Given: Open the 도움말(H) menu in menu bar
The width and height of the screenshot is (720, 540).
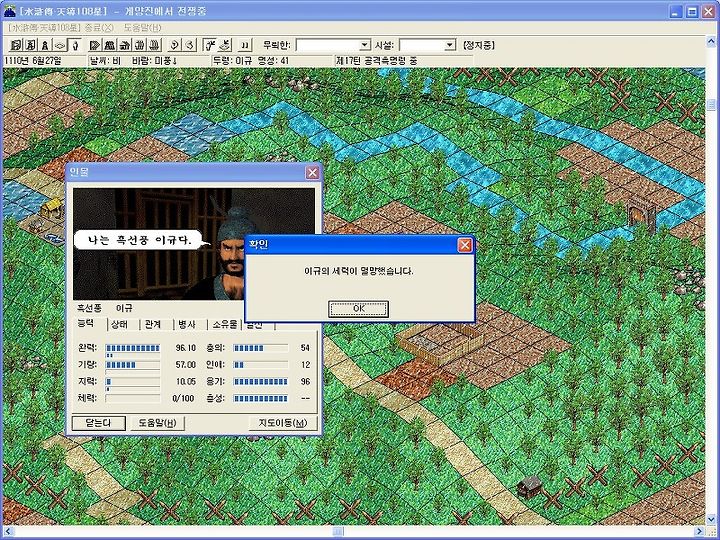Looking at the screenshot, I should 143,28.
